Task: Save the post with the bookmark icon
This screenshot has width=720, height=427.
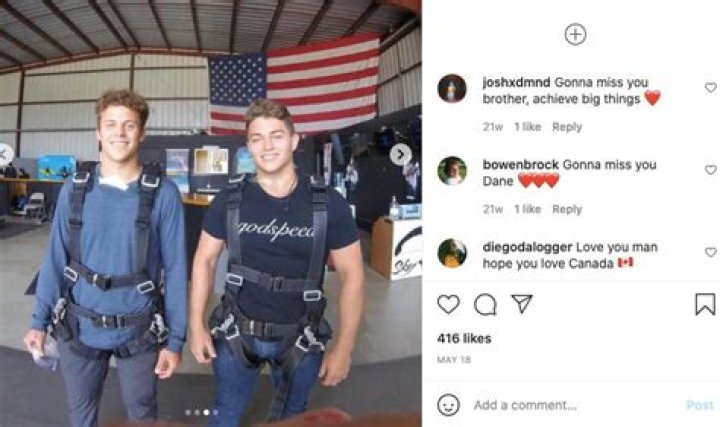Action: (705, 304)
